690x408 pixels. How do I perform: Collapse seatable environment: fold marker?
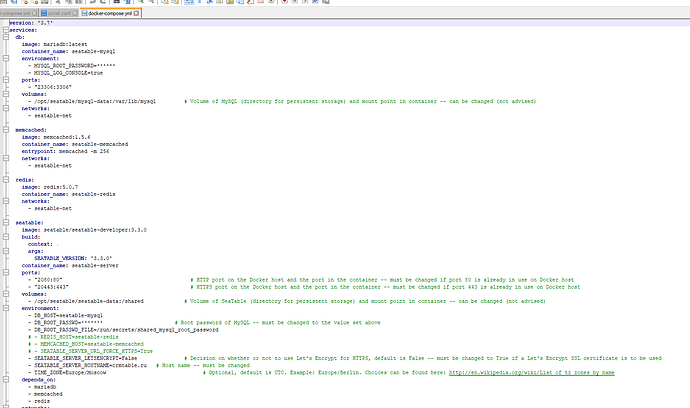6,308
